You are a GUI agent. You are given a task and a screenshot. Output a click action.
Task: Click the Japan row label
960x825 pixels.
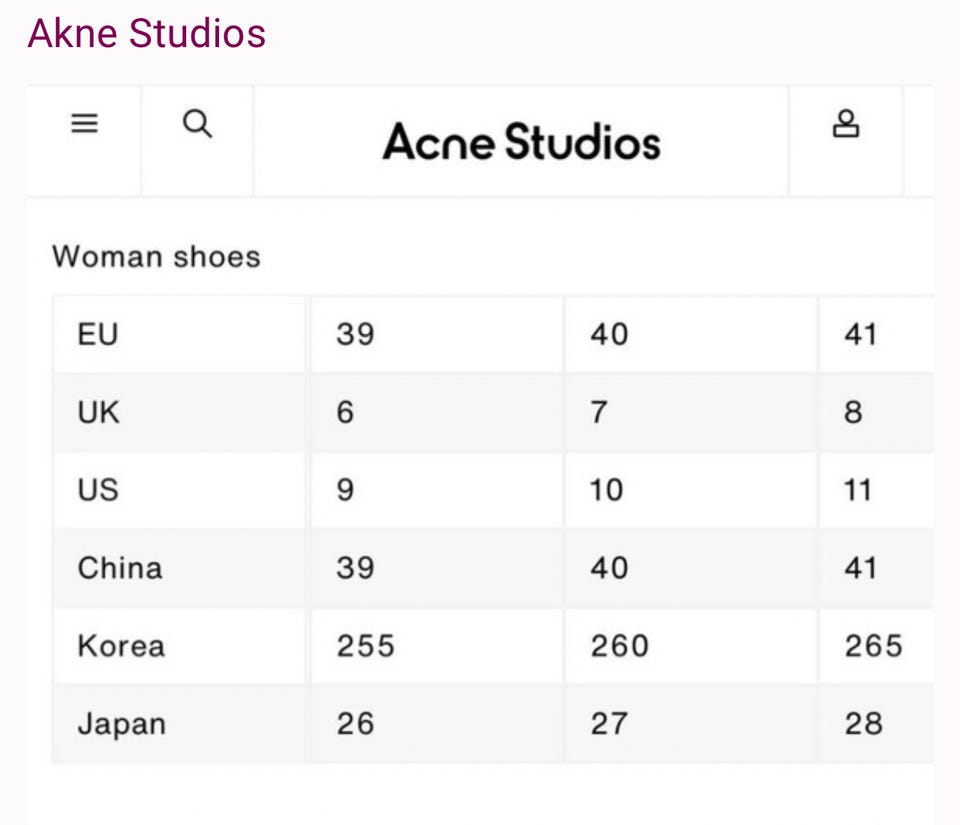[122, 724]
